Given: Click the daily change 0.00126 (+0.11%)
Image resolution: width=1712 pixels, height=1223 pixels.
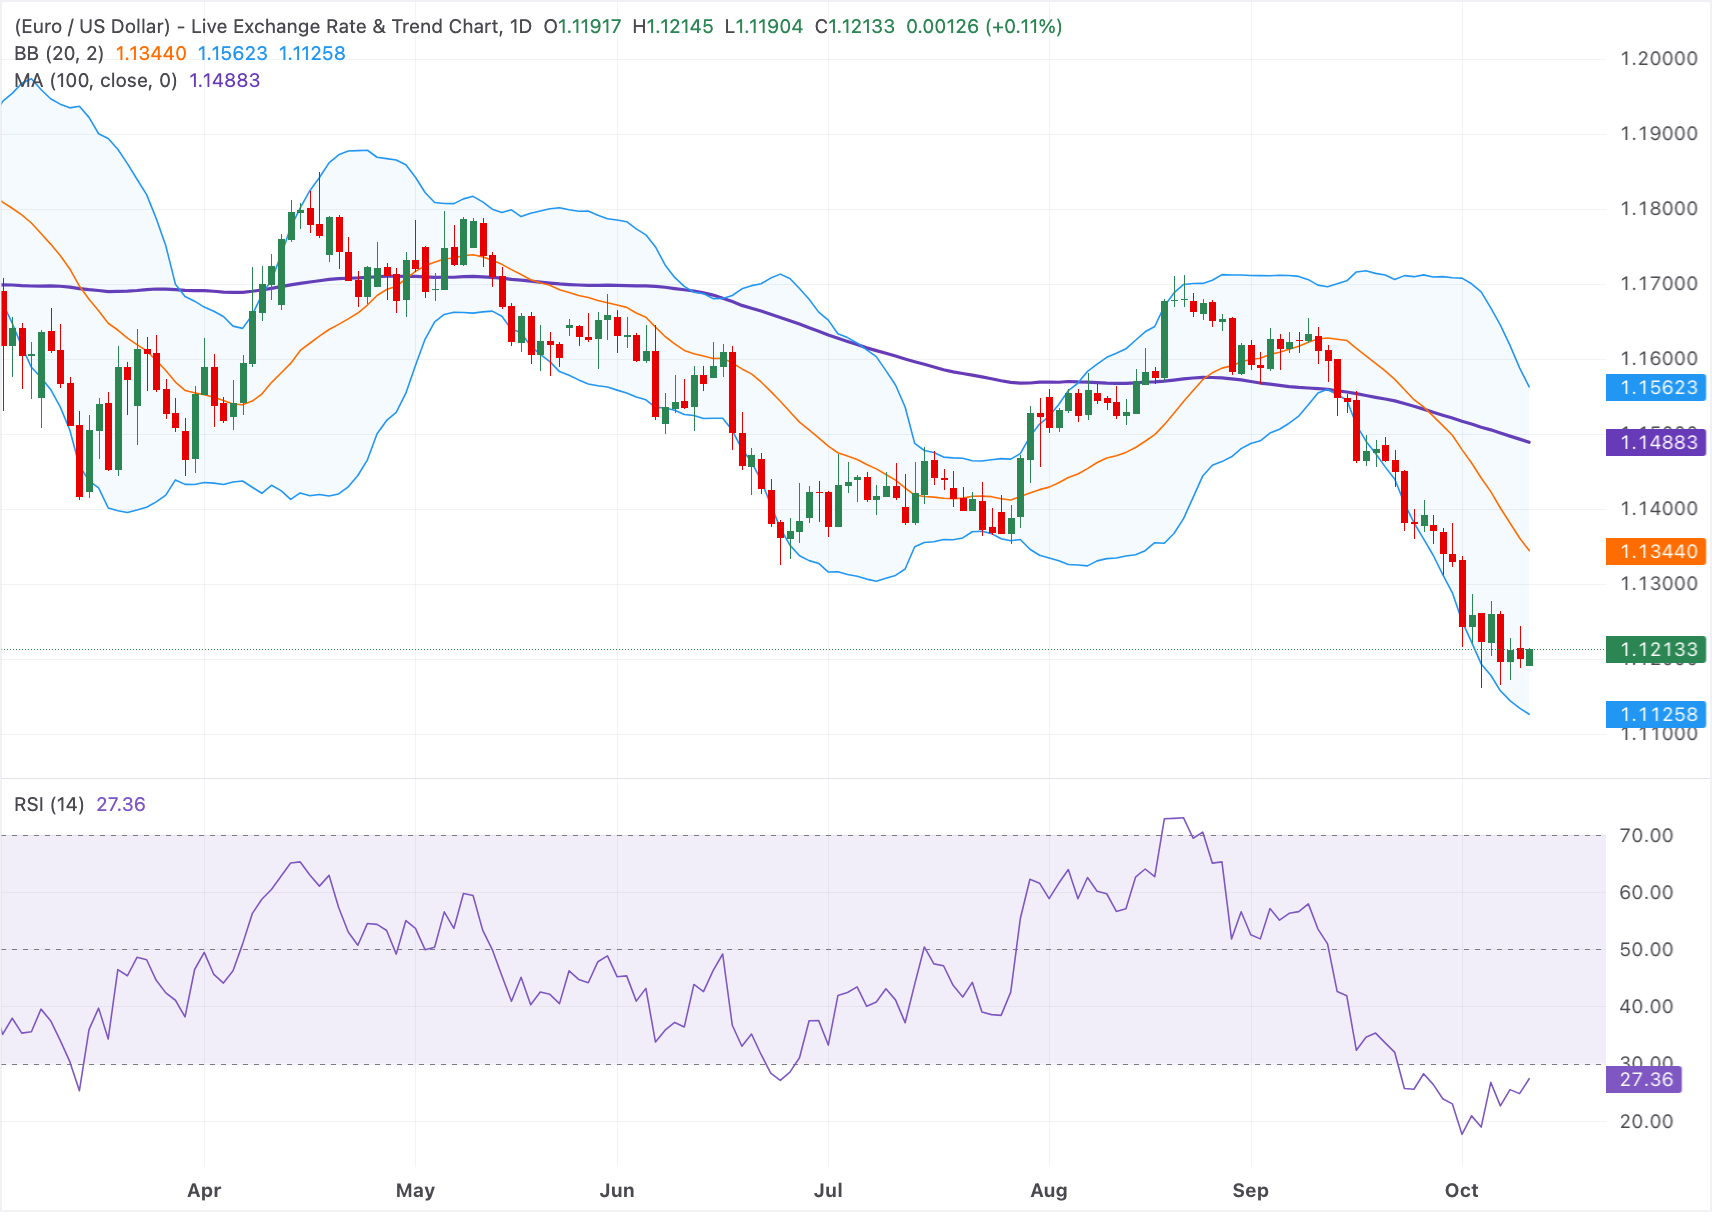Looking at the screenshot, I should (x=984, y=26).
